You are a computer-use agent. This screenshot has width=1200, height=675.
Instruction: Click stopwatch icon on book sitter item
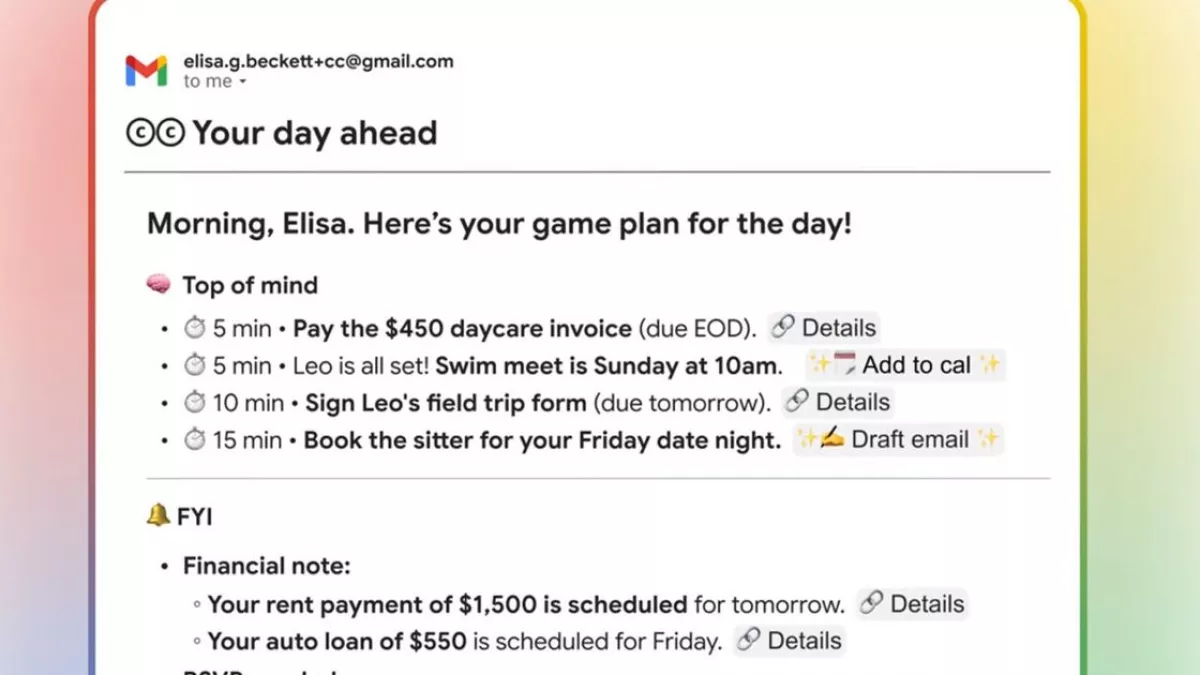pos(193,439)
